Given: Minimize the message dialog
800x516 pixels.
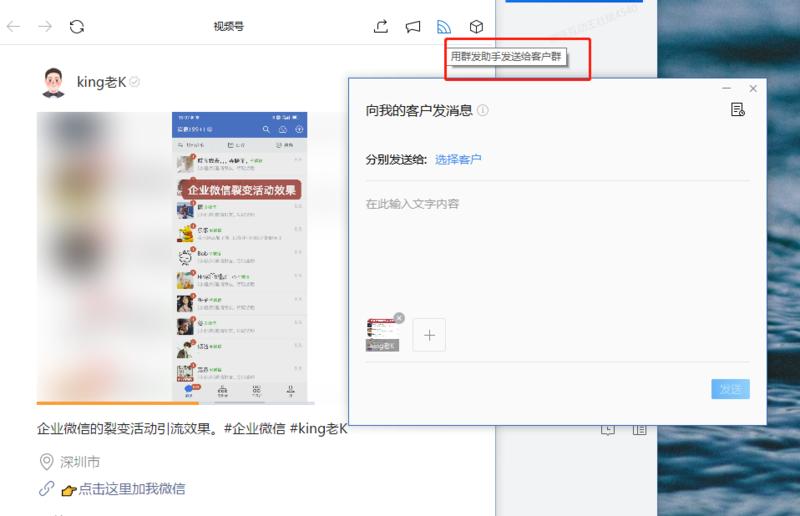Looking at the screenshot, I should click(727, 88).
